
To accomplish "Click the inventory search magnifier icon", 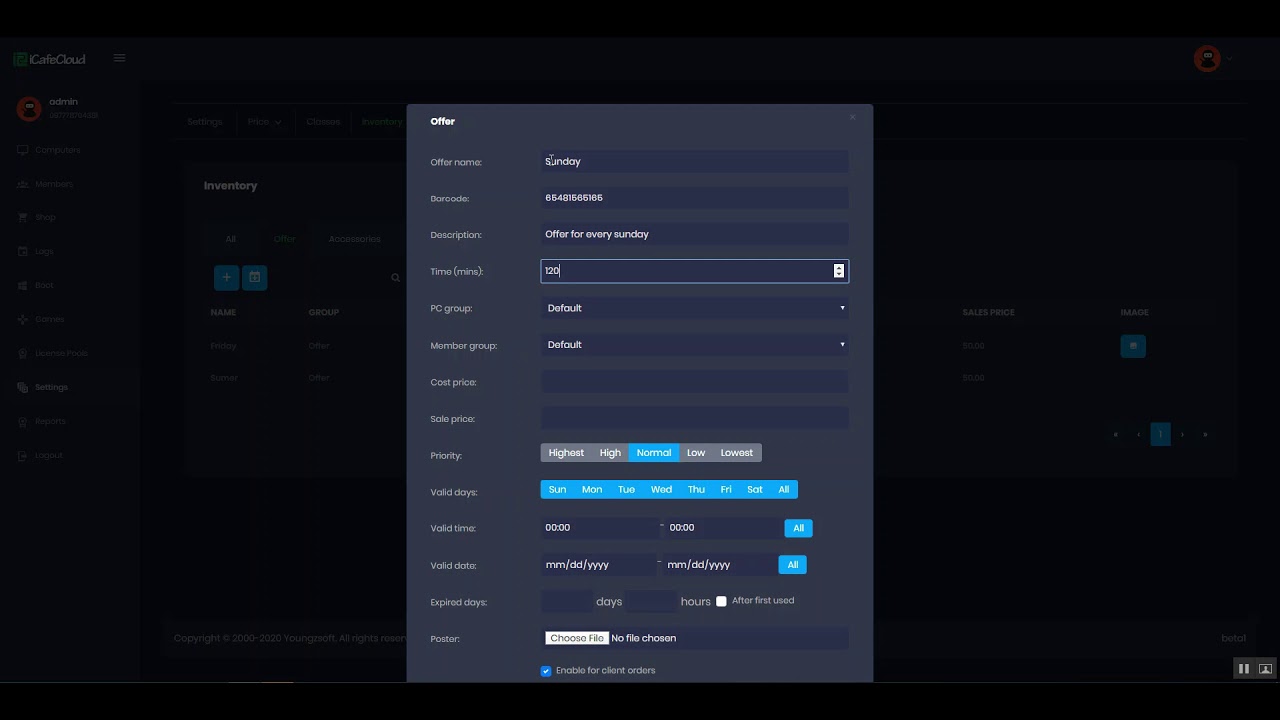I will point(395,278).
